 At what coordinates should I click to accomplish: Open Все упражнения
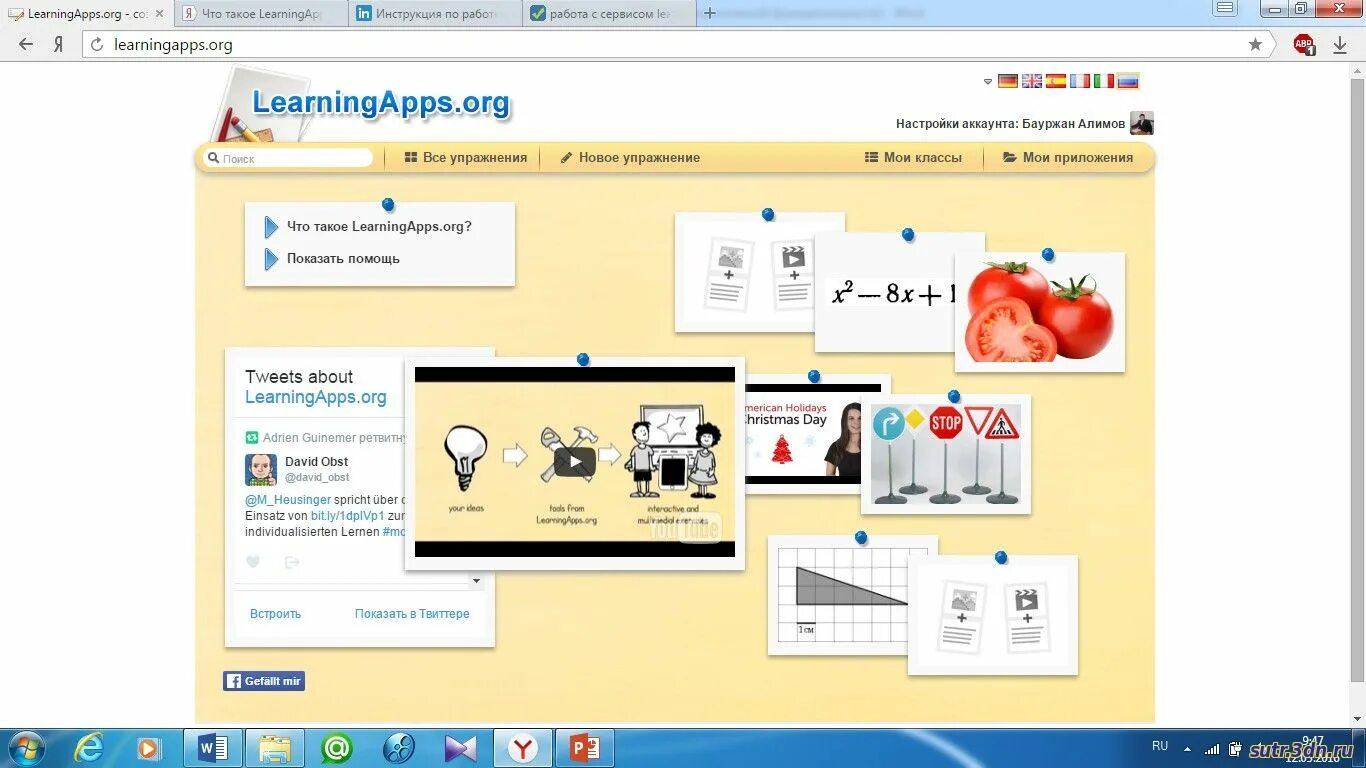point(466,158)
